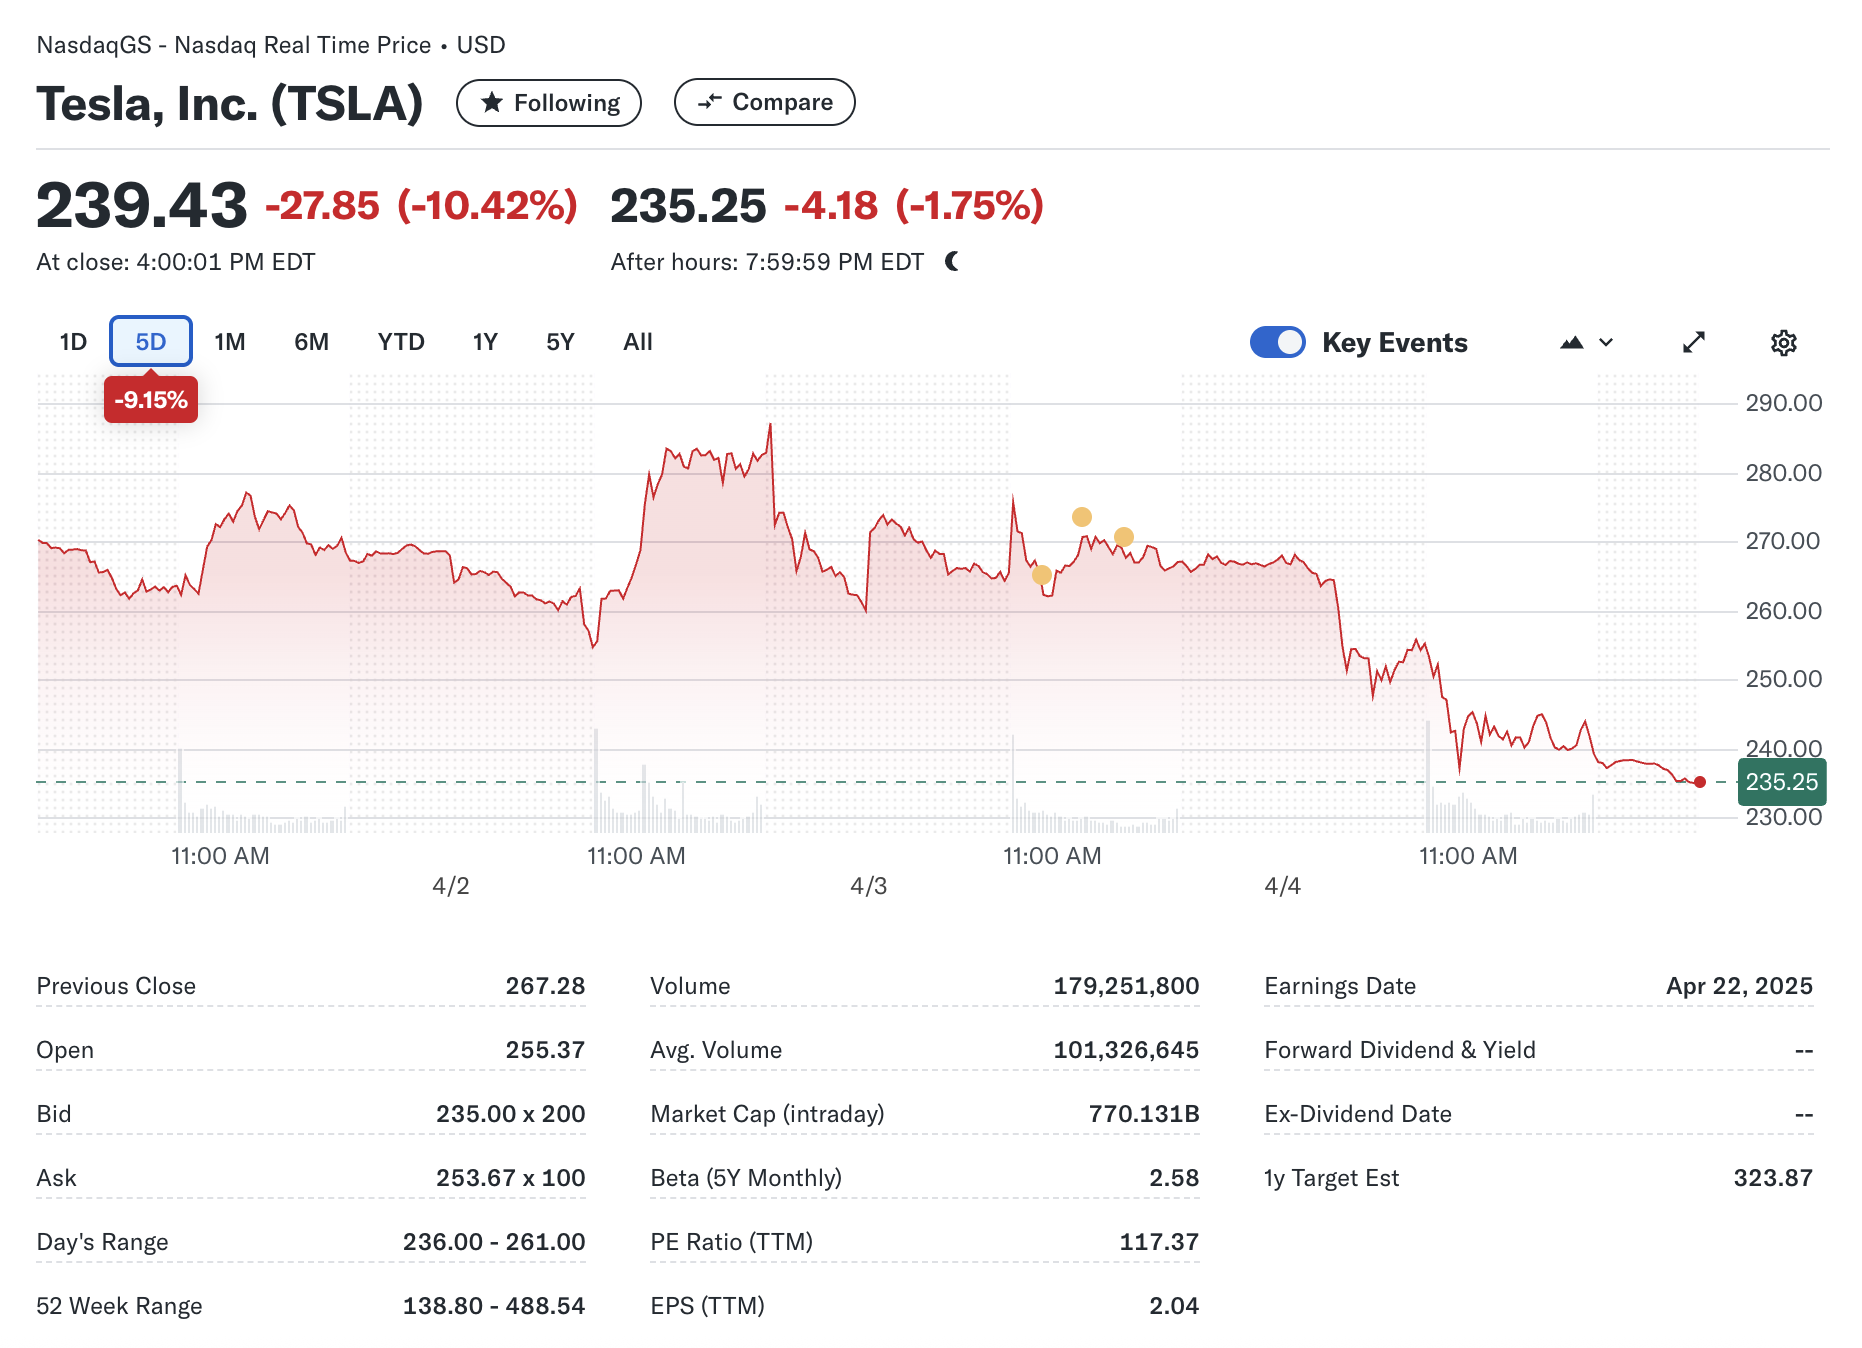Click the topmost key event dot
Image resolution: width=1862 pixels, height=1348 pixels.
[x=1082, y=517]
